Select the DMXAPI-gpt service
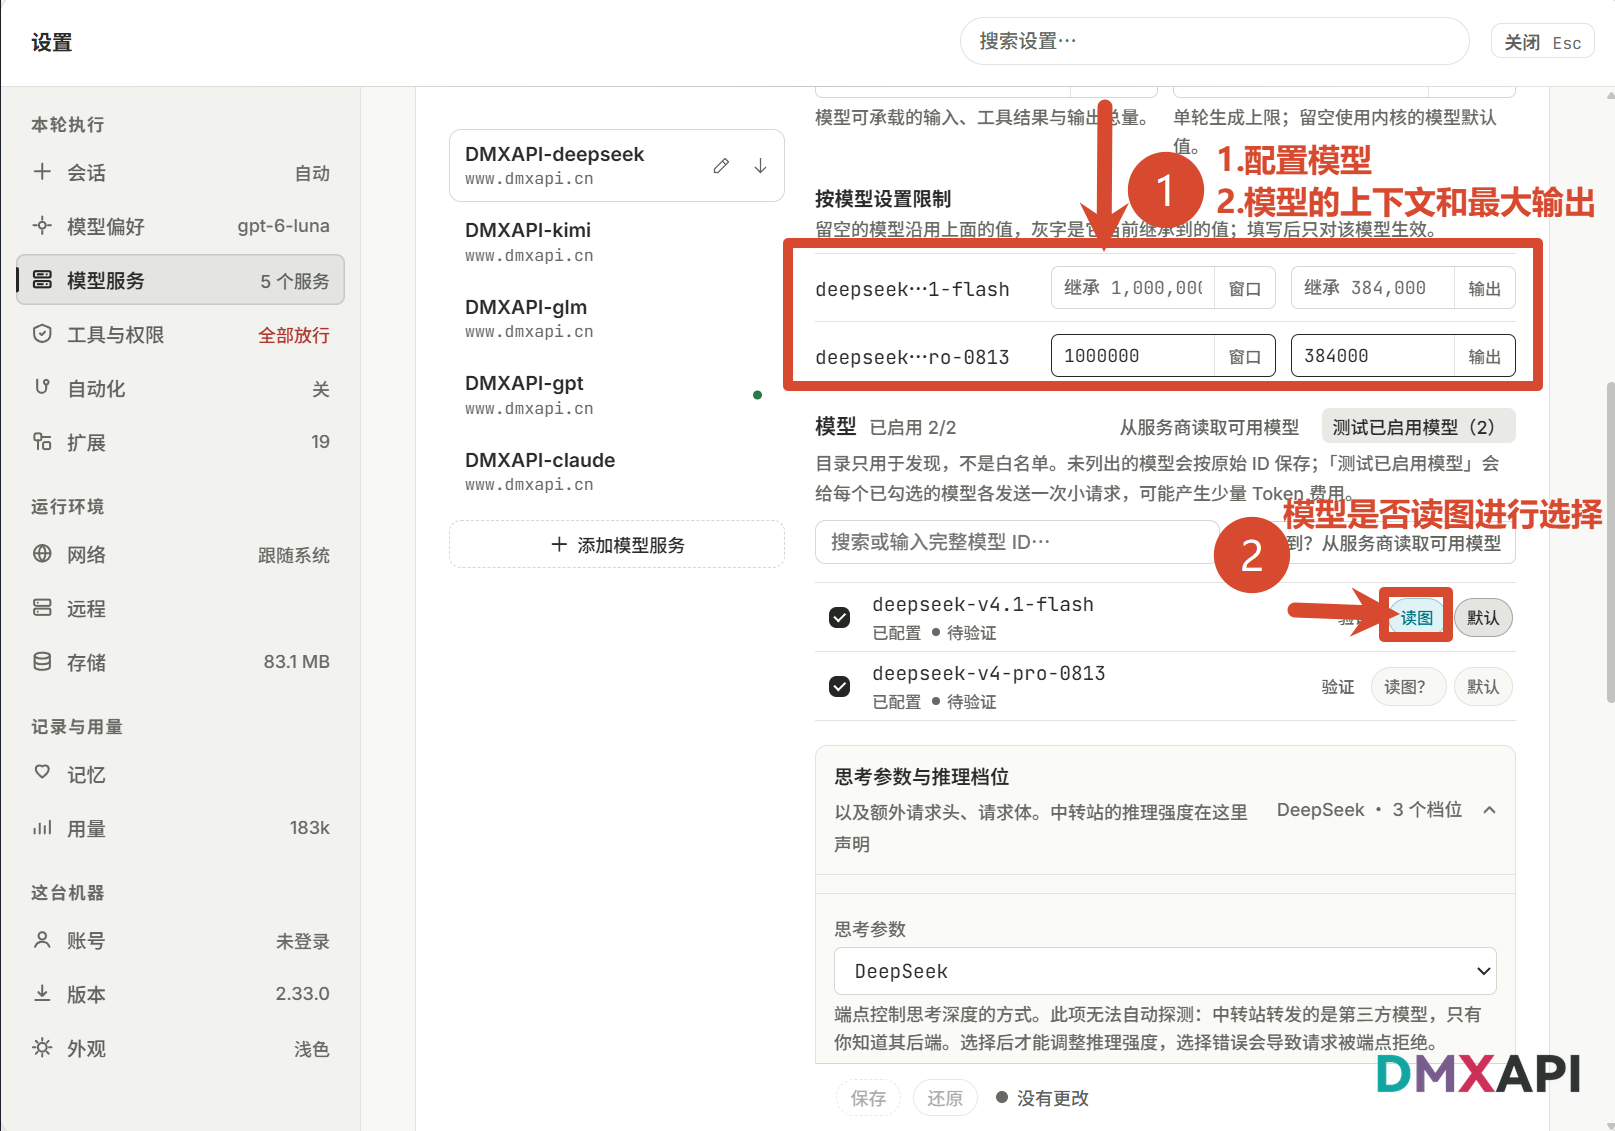 (617, 395)
